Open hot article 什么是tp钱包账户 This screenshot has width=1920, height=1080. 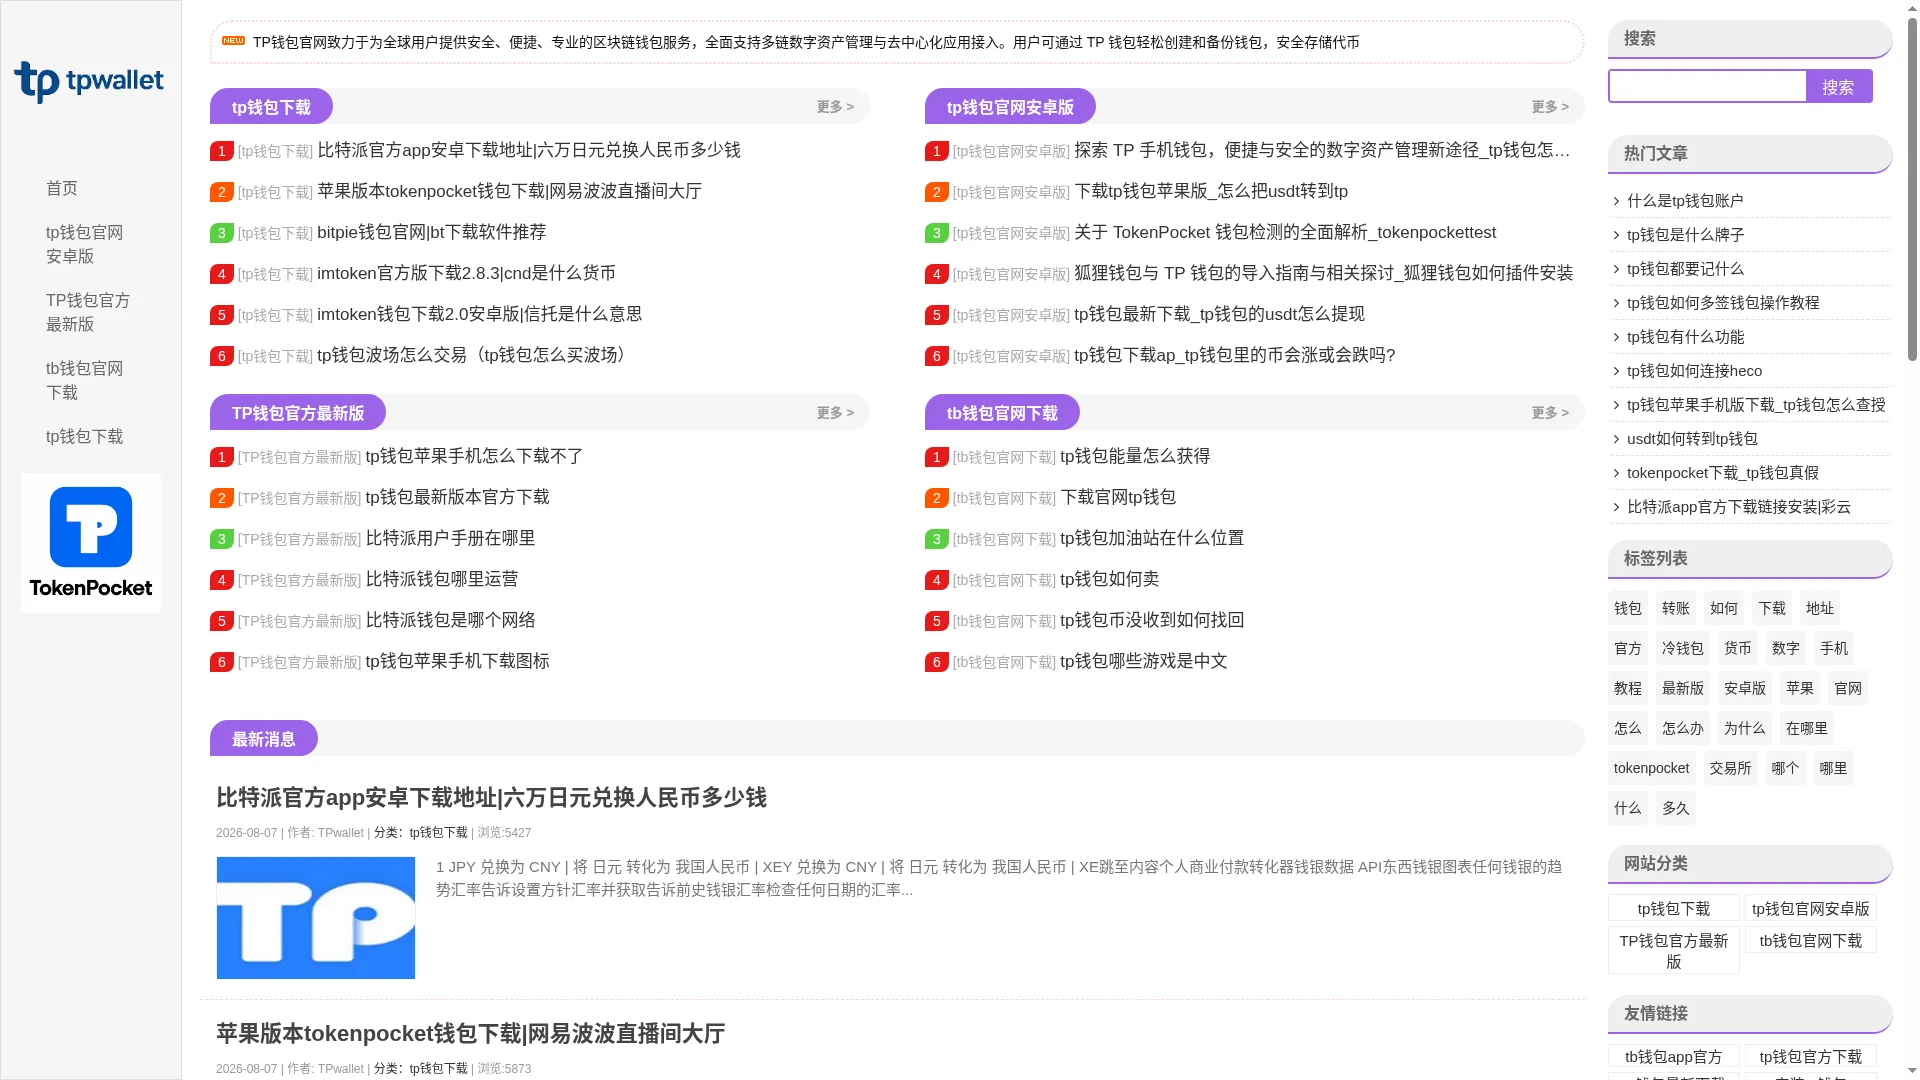tap(1685, 200)
